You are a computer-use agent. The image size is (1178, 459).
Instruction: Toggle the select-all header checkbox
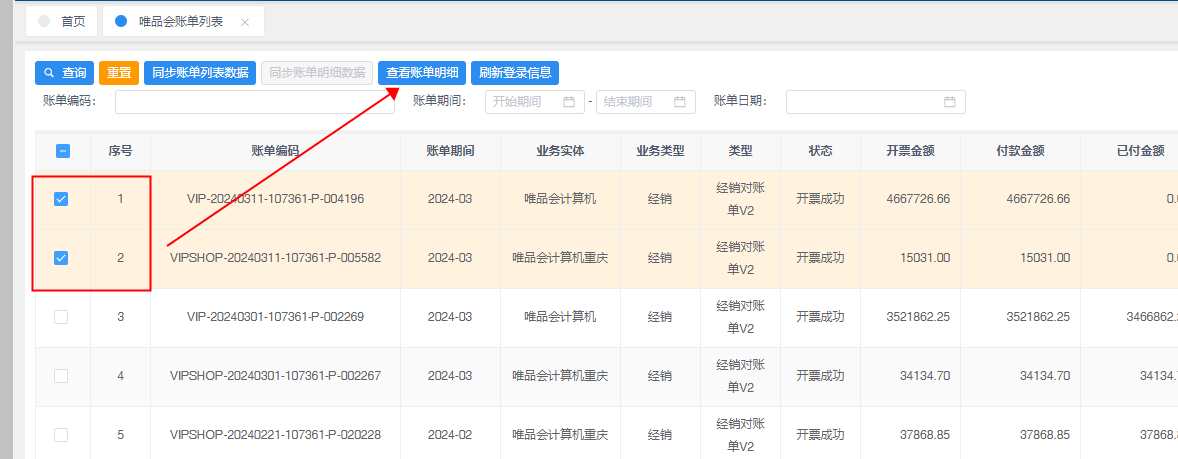61,151
